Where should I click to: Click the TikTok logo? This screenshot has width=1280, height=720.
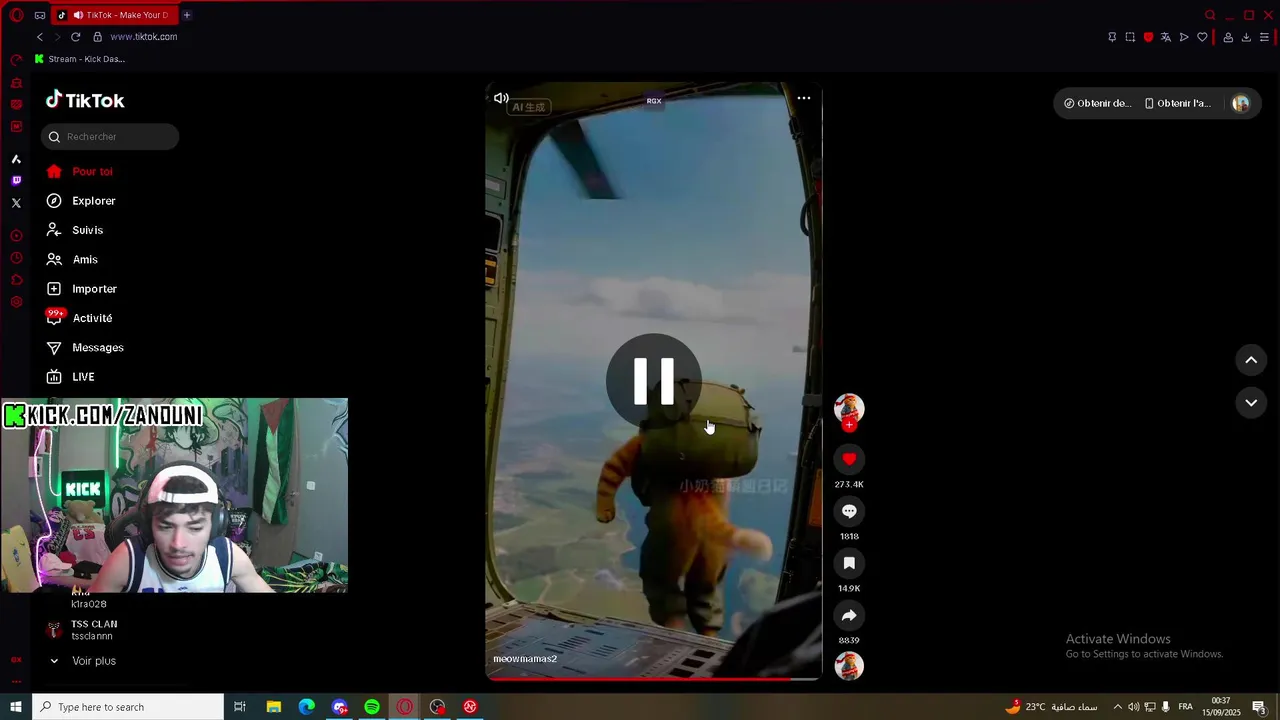coord(85,100)
